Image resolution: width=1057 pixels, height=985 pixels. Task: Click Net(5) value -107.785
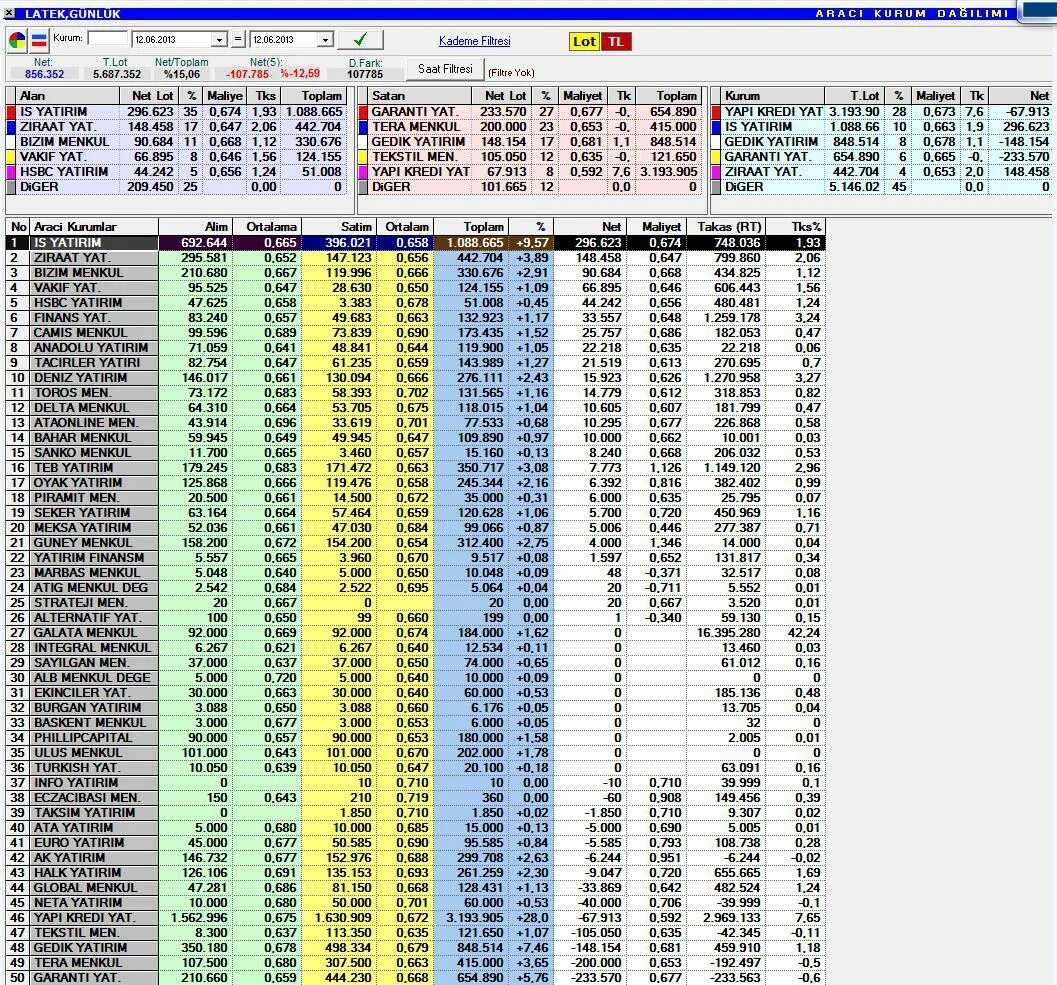click(247, 74)
